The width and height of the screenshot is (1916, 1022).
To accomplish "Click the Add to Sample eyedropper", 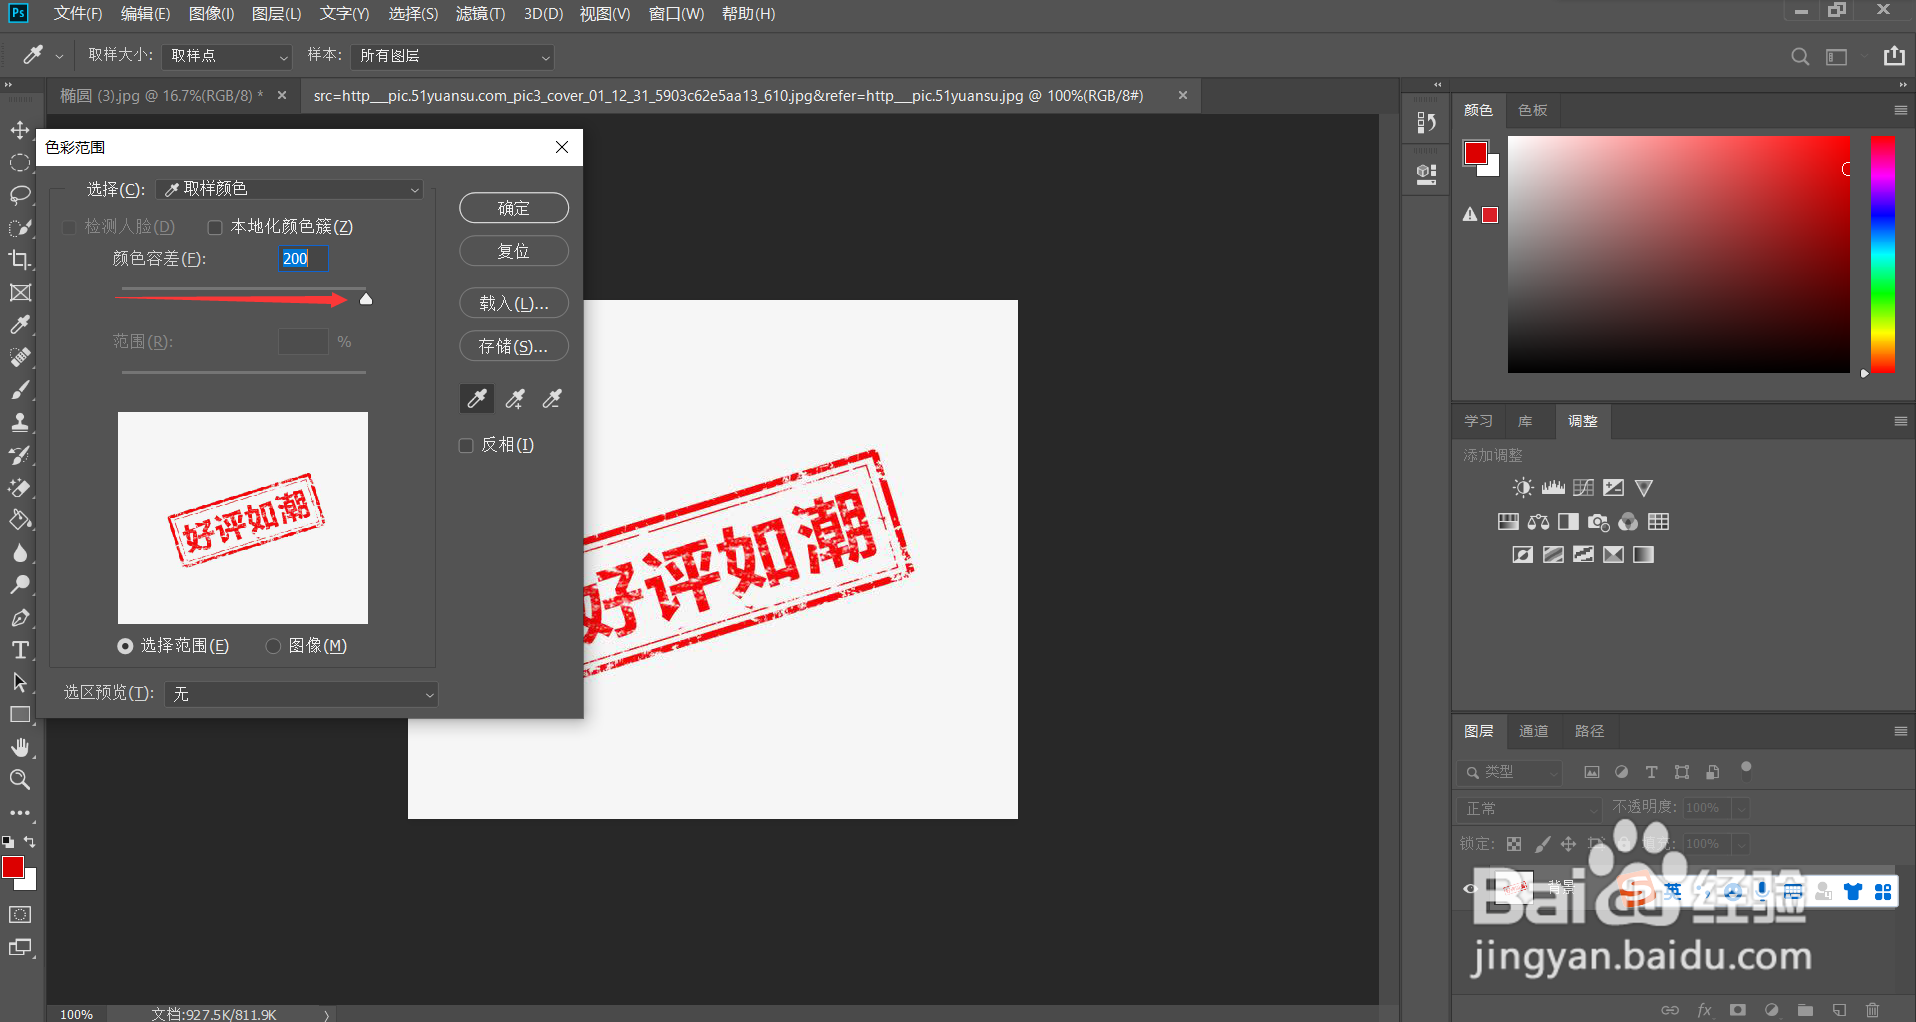I will pos(515,399).
